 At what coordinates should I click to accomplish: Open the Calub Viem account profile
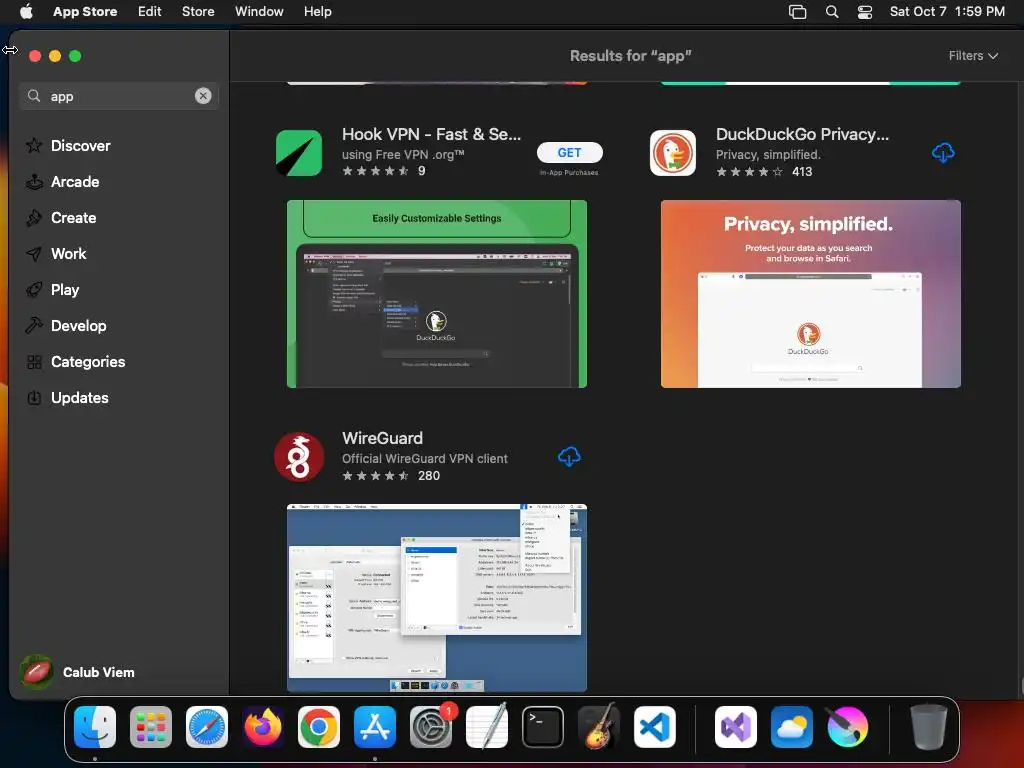pos(78,672)
